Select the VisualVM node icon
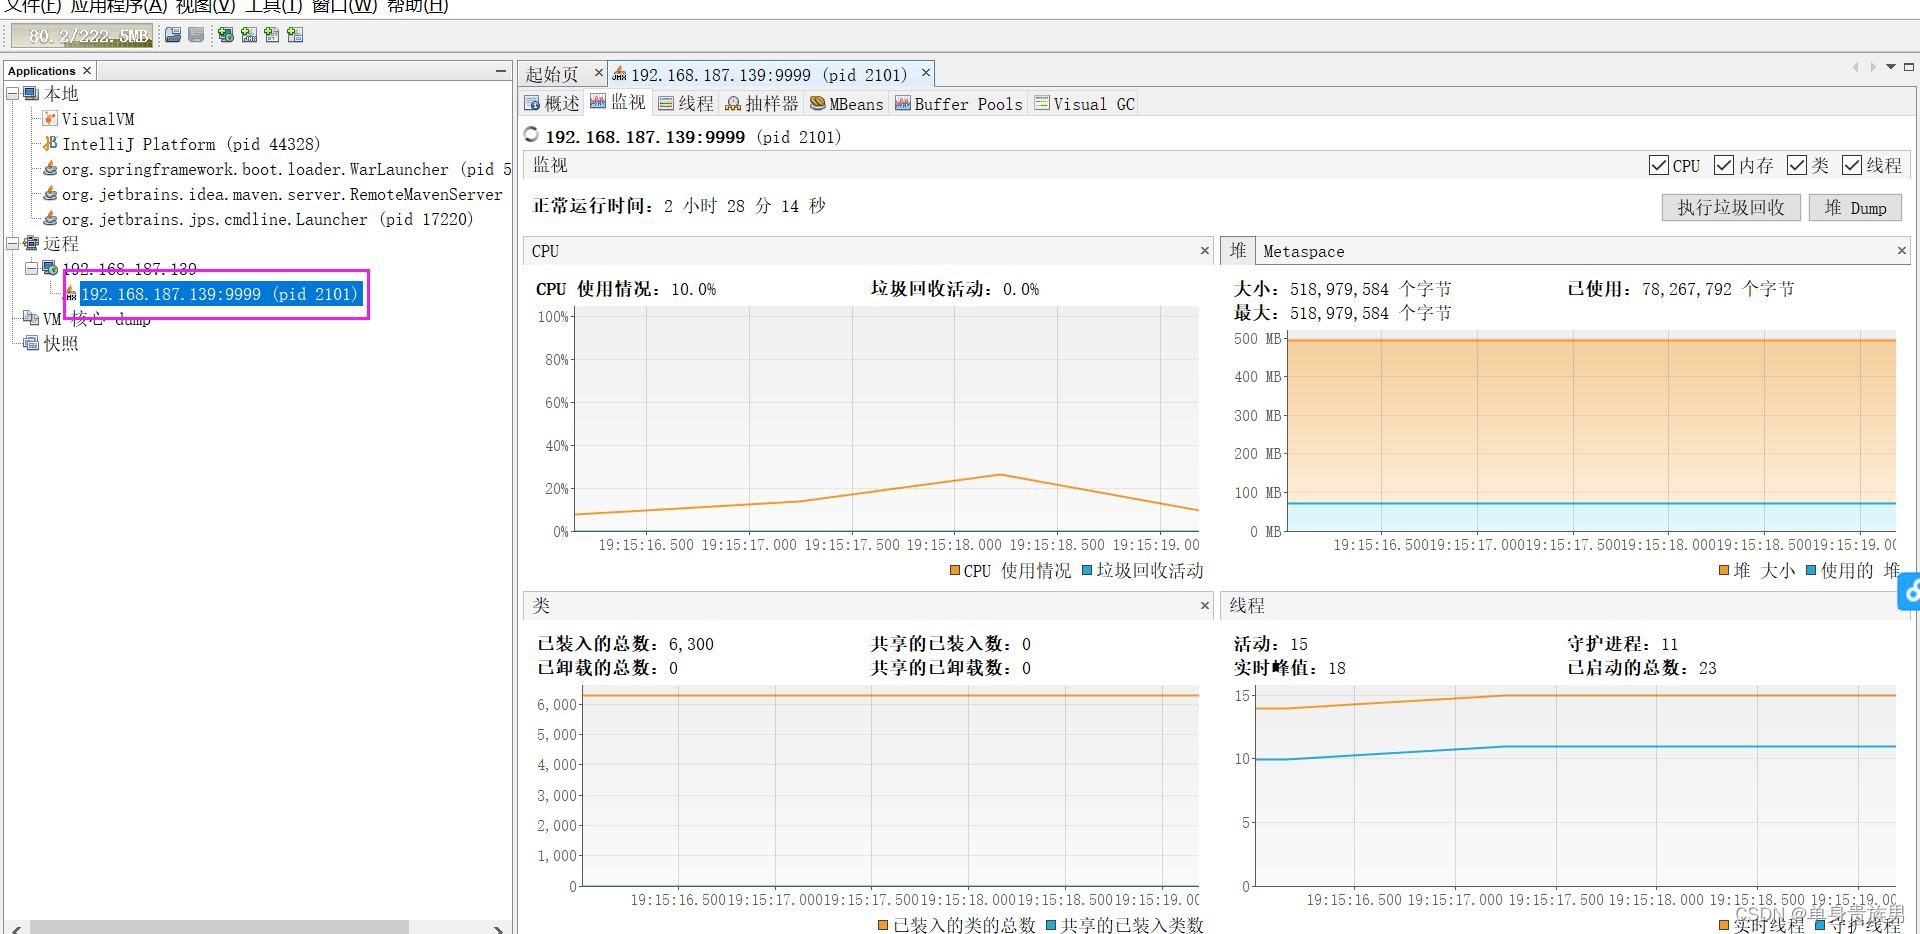This screenshot has width=1920, height=934. (x=50, y=118)
